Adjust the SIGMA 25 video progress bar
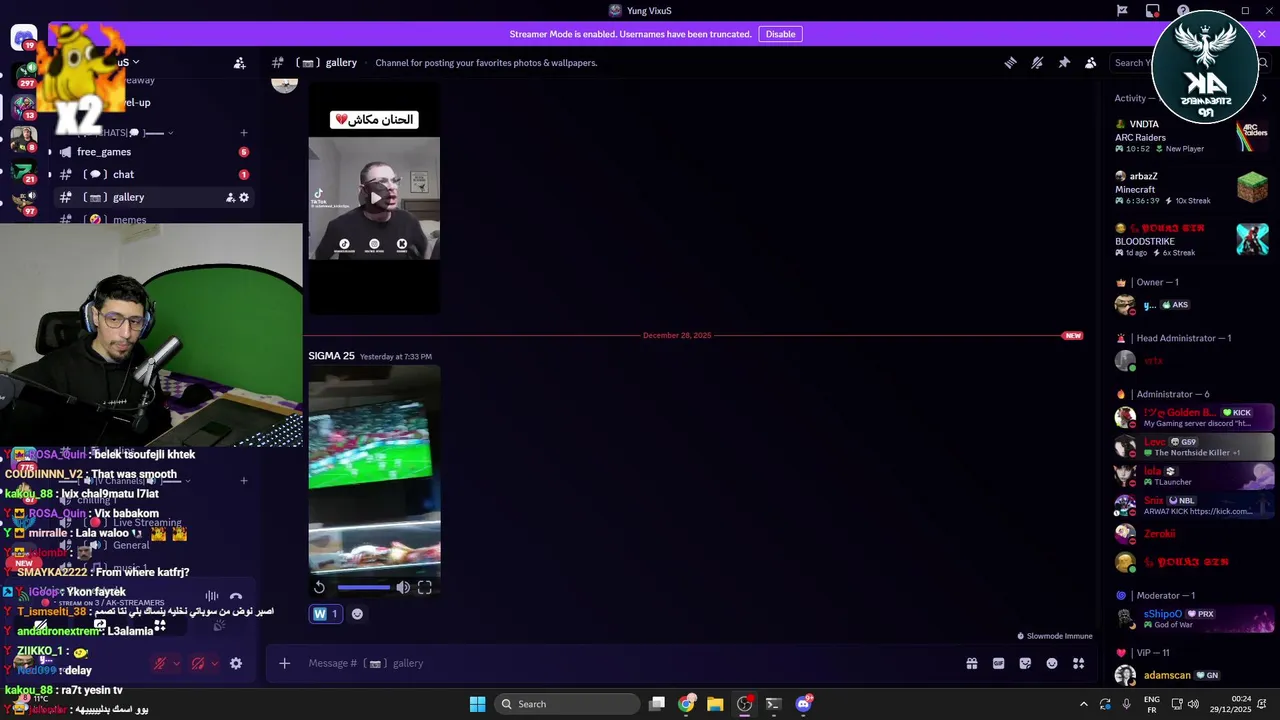 [x=364, y=587]
